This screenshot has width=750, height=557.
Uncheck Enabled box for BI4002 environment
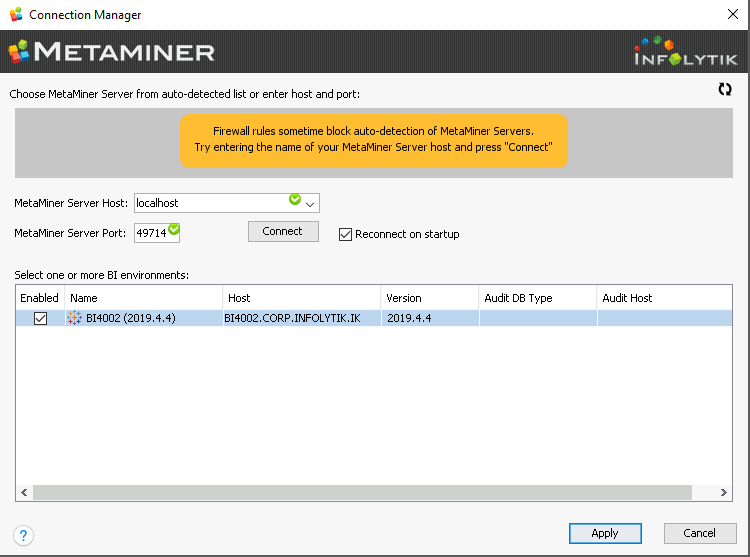[41, 318]
